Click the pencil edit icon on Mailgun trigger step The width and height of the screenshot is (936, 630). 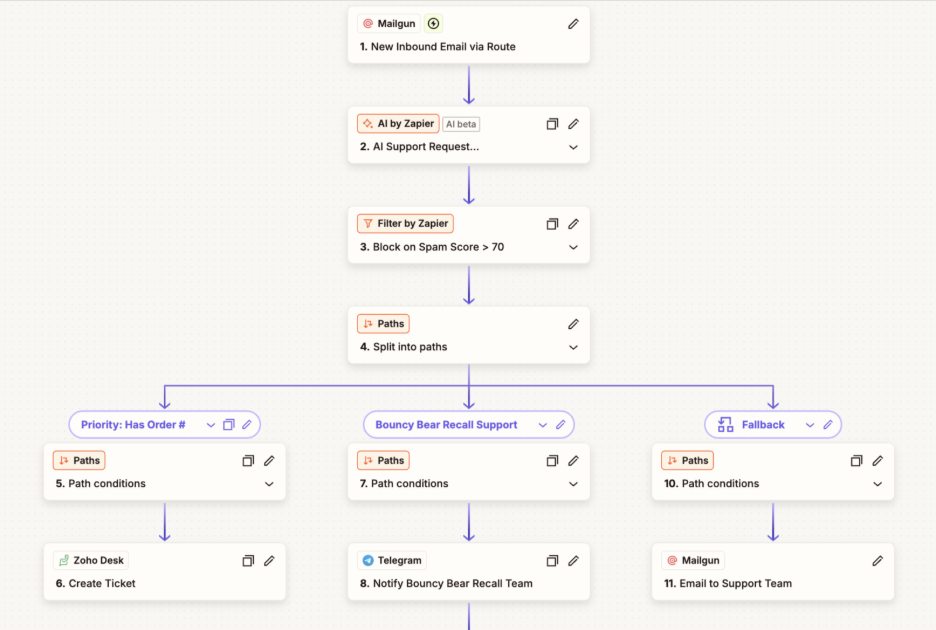573,24
